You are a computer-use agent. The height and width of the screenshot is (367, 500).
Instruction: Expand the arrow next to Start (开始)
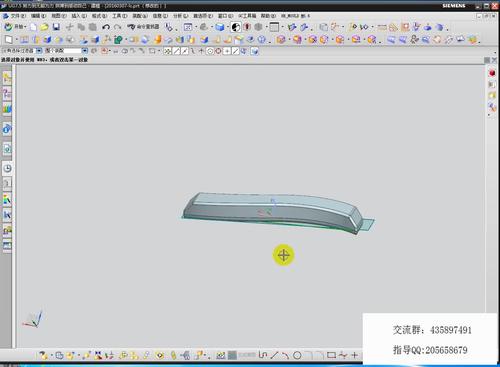[25, 27]
